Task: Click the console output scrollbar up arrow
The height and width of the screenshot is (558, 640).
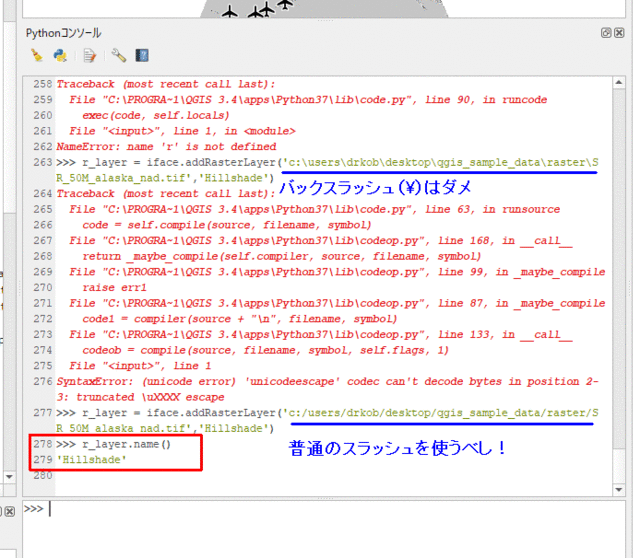Action: coord(619,82)
